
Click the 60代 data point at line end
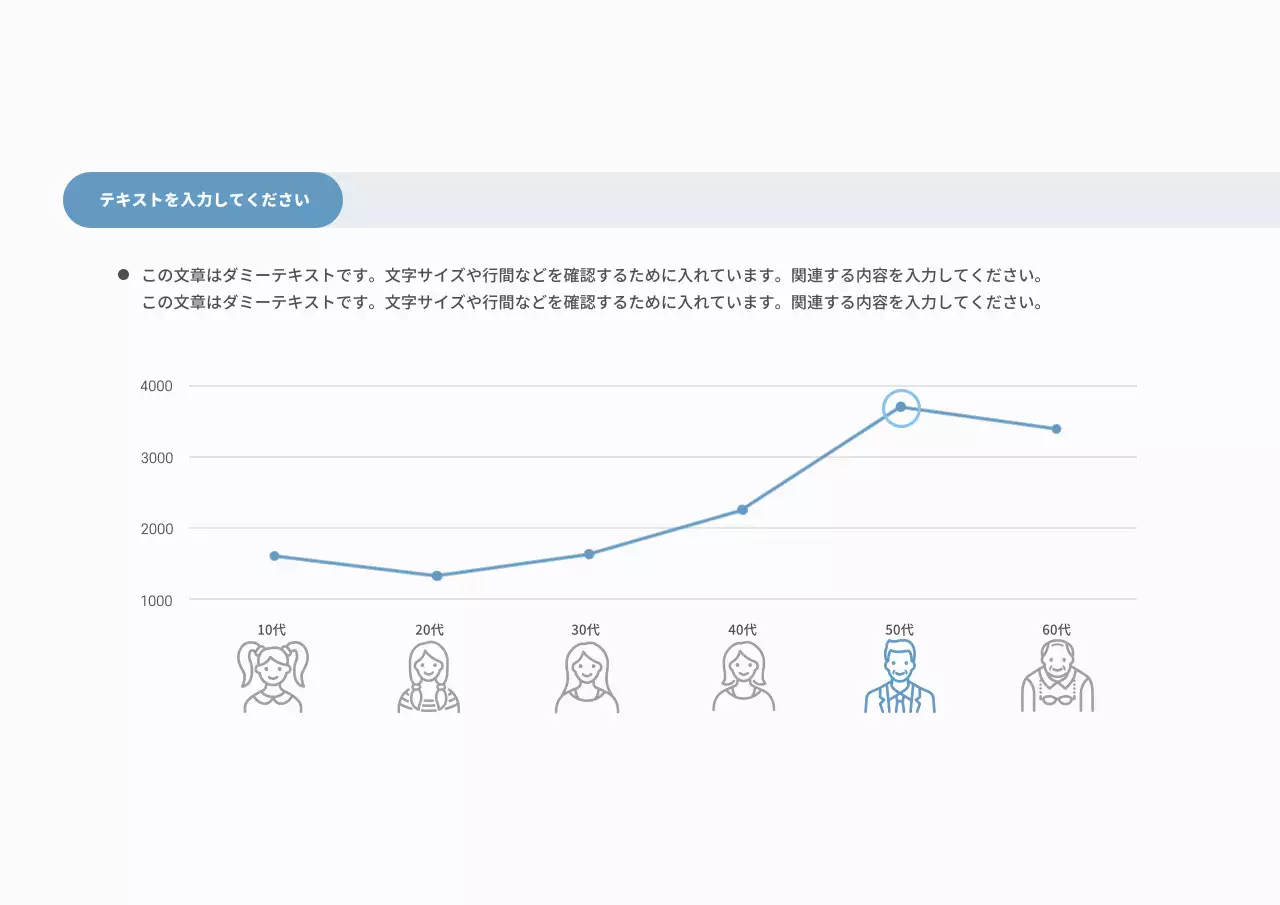[x=1056, y=429]
